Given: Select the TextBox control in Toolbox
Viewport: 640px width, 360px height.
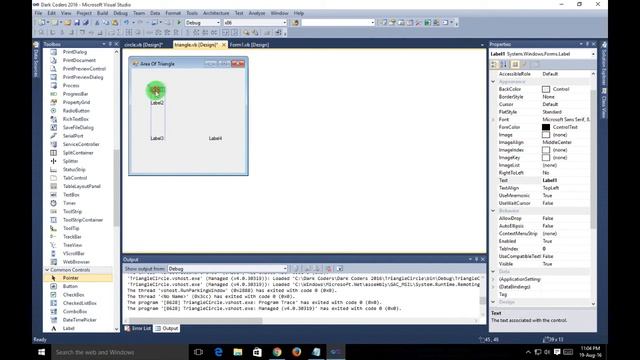Looking at the screenshot, I should [x=71, y=195].
